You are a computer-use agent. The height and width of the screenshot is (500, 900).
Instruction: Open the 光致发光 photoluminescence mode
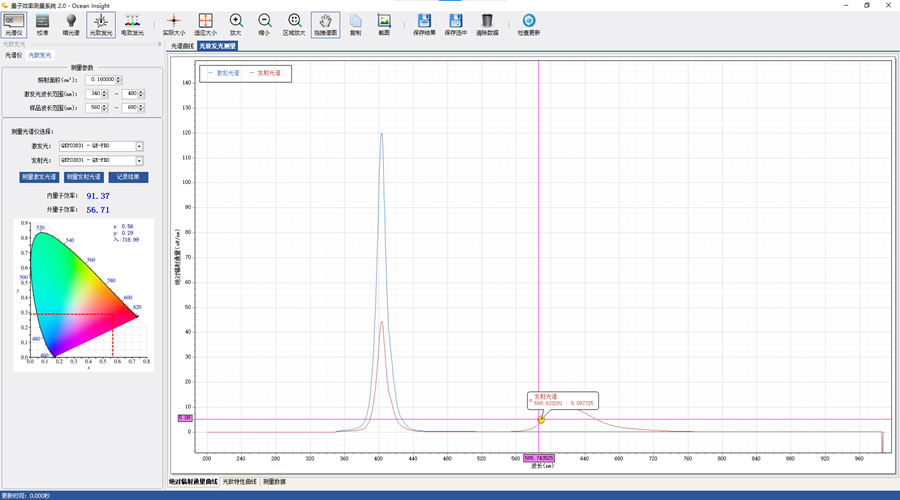coord(101,24)
